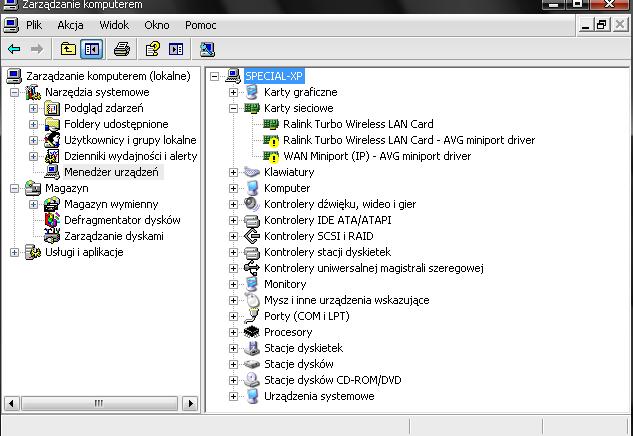This screenshot has width=633, height=436.
Task: Click the console icon beside the Plik menu
Action: click(10, 25)
